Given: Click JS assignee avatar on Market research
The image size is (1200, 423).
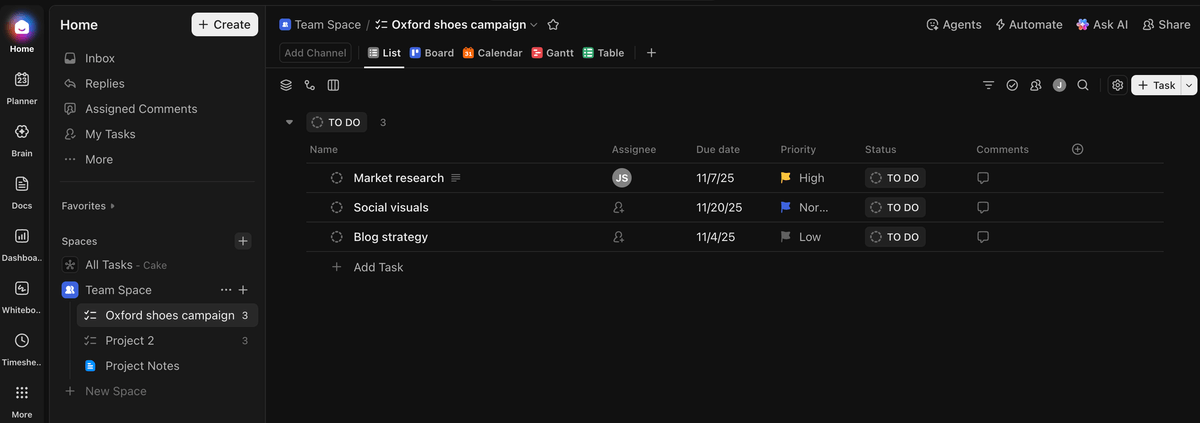Looking at the screenshot, I should coord(622,178).
